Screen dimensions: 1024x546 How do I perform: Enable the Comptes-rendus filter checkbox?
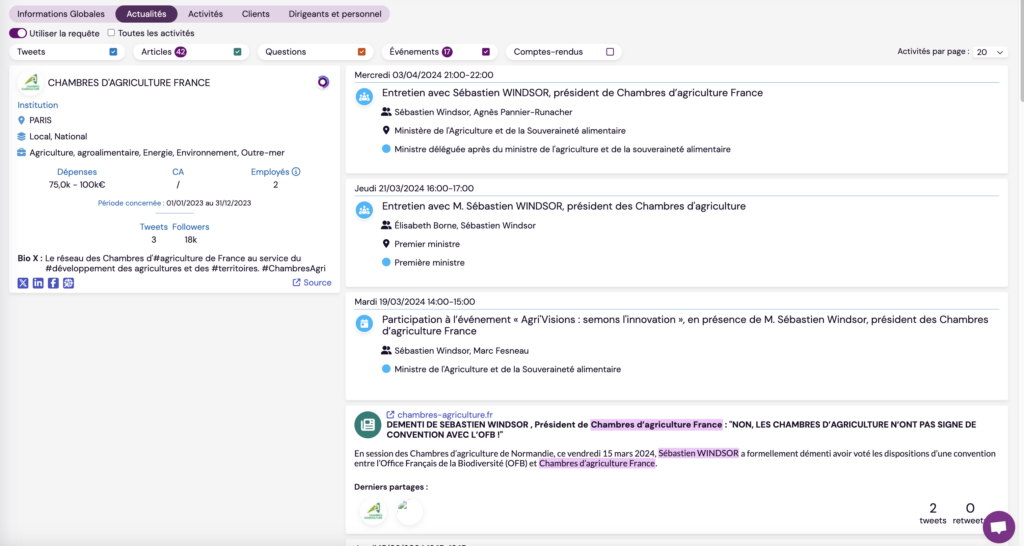pyautogui.click(x=610, y=52)
